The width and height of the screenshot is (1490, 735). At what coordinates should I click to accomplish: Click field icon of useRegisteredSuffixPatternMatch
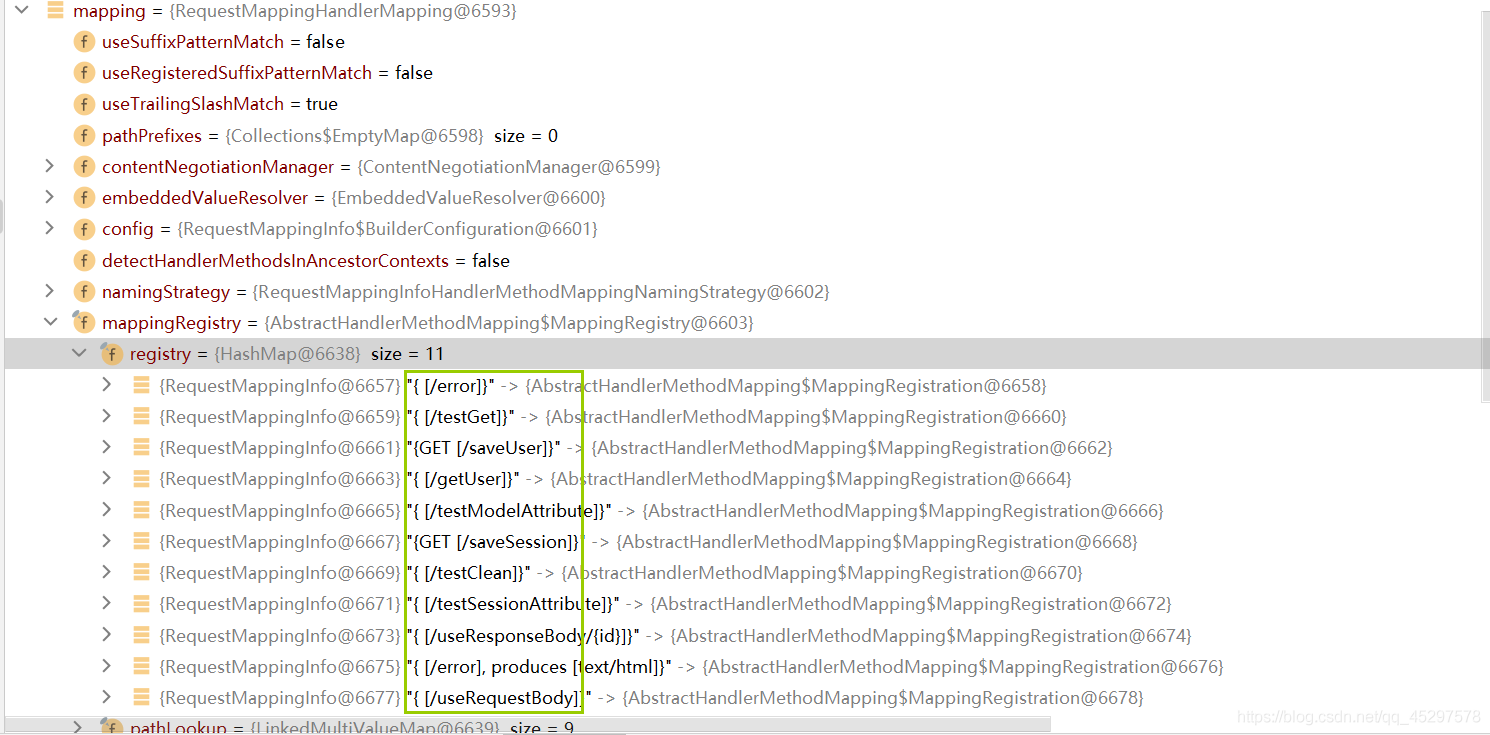pos(84,73)
